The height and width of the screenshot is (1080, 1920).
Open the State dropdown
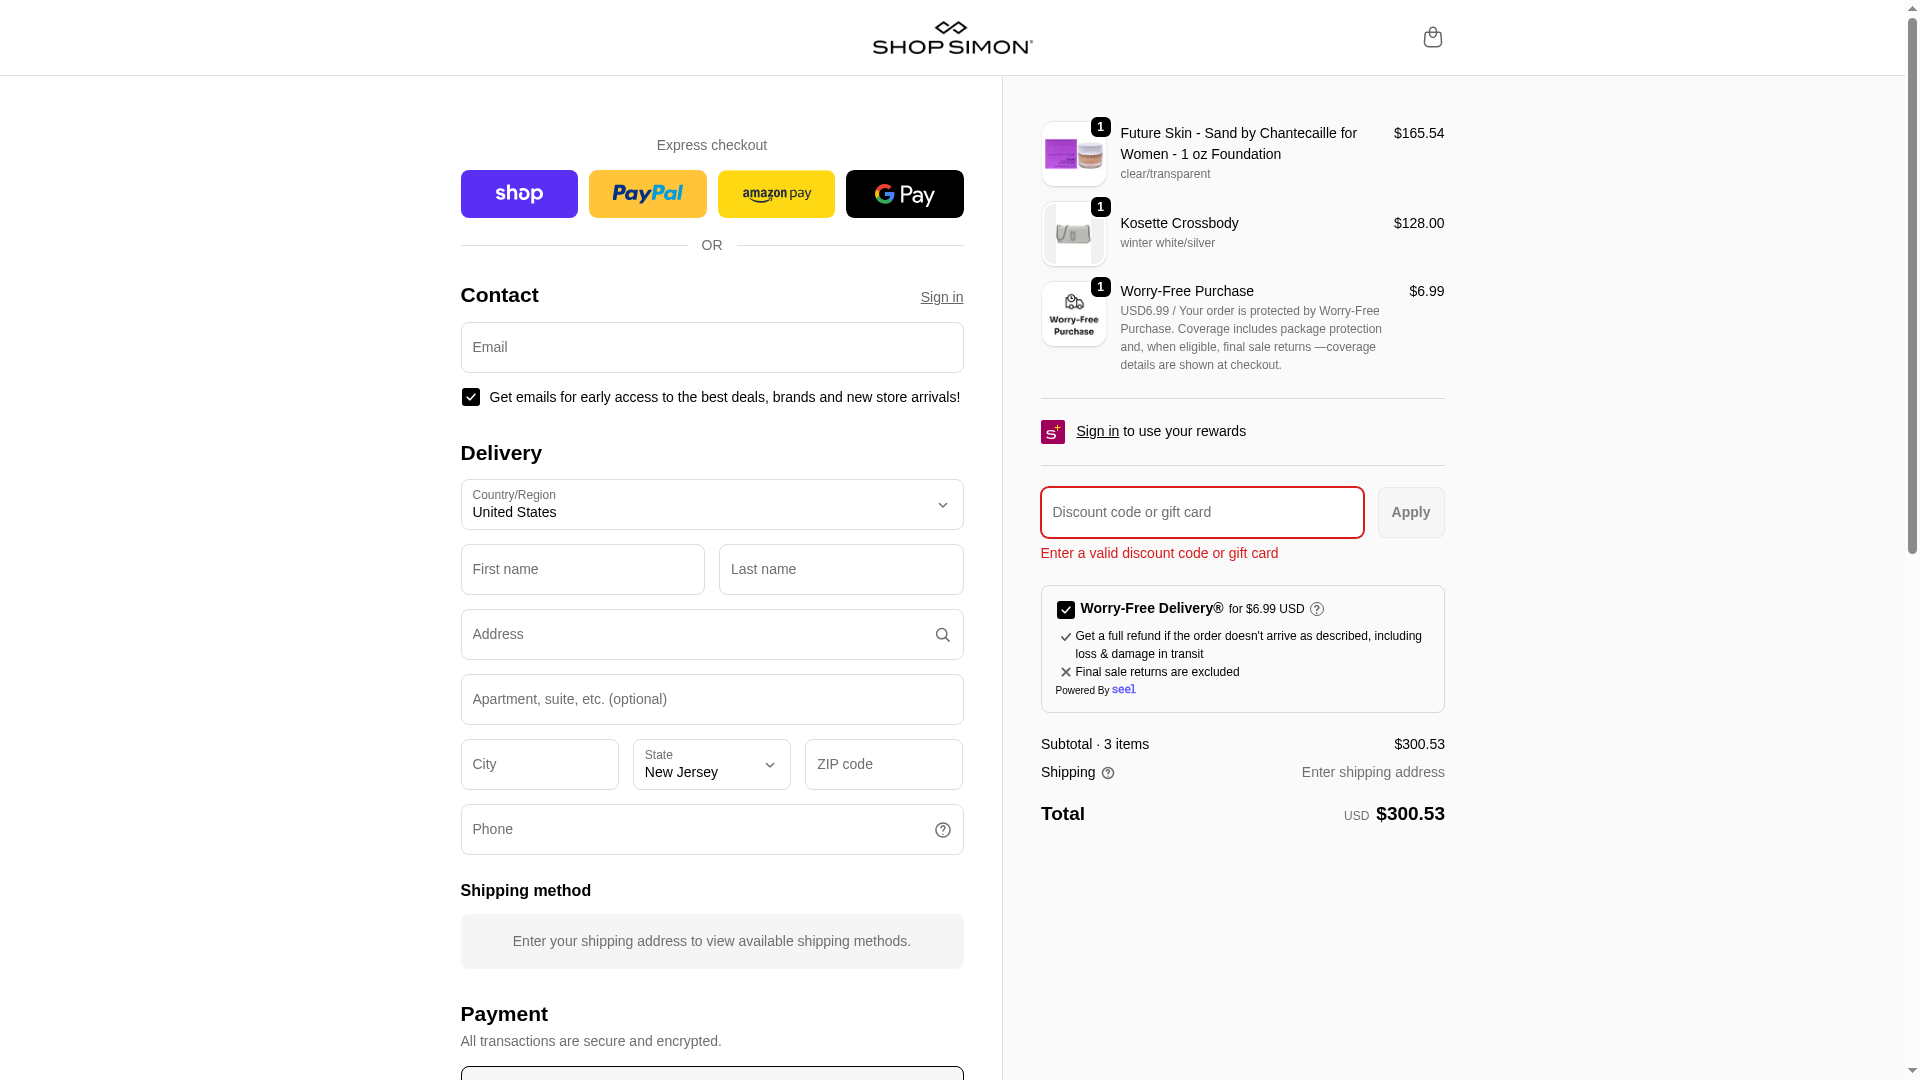pyautogui.click(x=711, y=765)
